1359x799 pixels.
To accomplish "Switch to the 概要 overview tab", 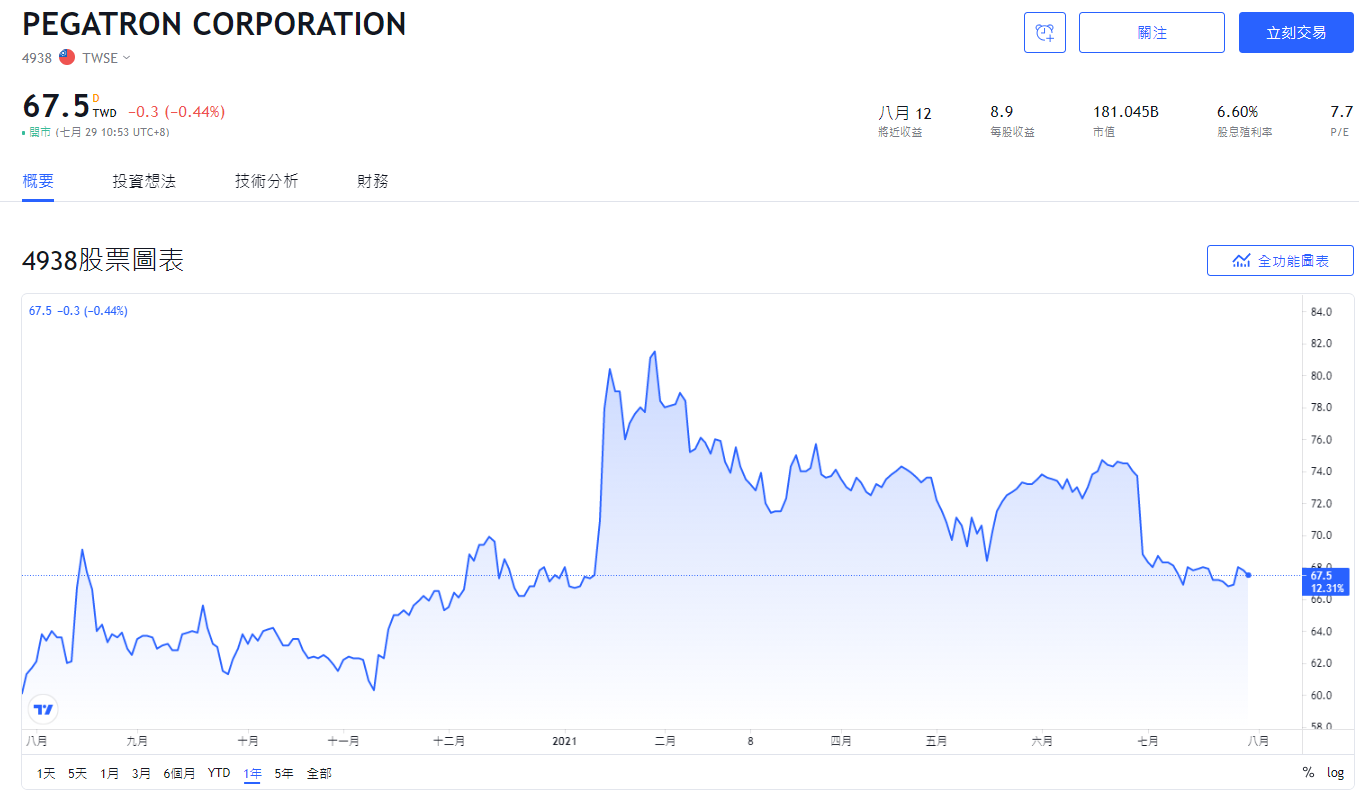I will (38, 181).
